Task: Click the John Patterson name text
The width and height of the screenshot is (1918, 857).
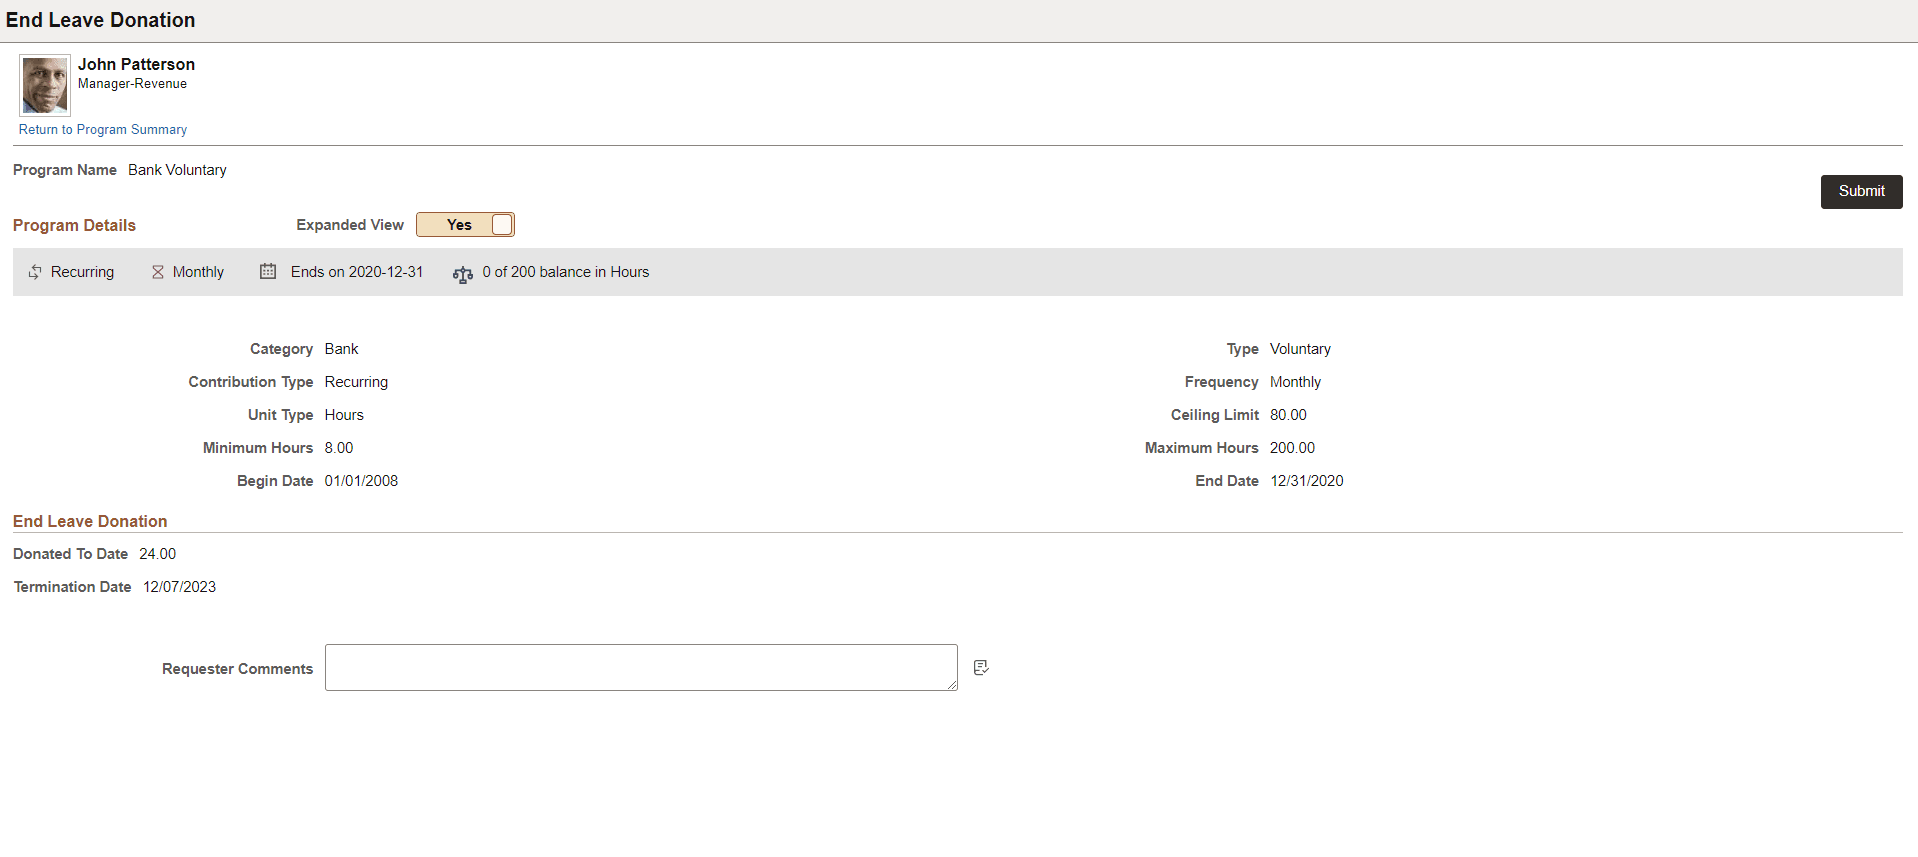Action: tap(137, 64)
